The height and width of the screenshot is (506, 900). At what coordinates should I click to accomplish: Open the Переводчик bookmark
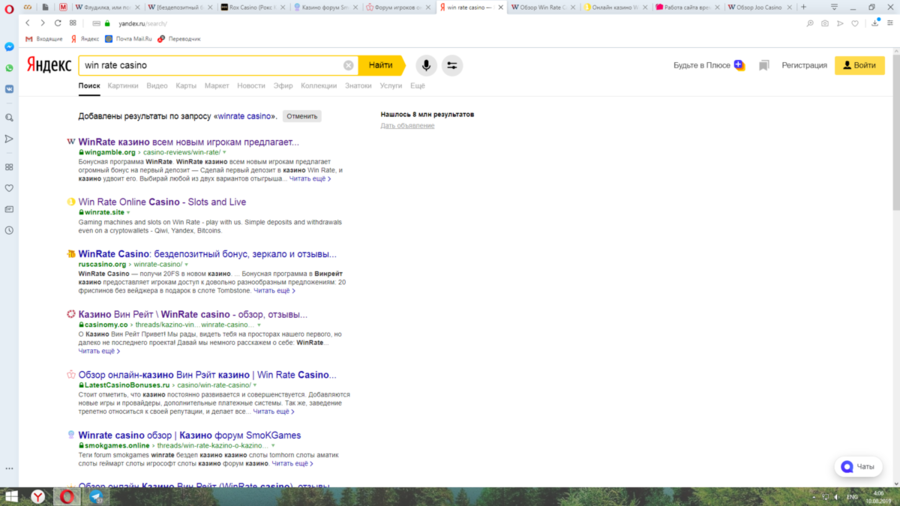tap(179, 39)
